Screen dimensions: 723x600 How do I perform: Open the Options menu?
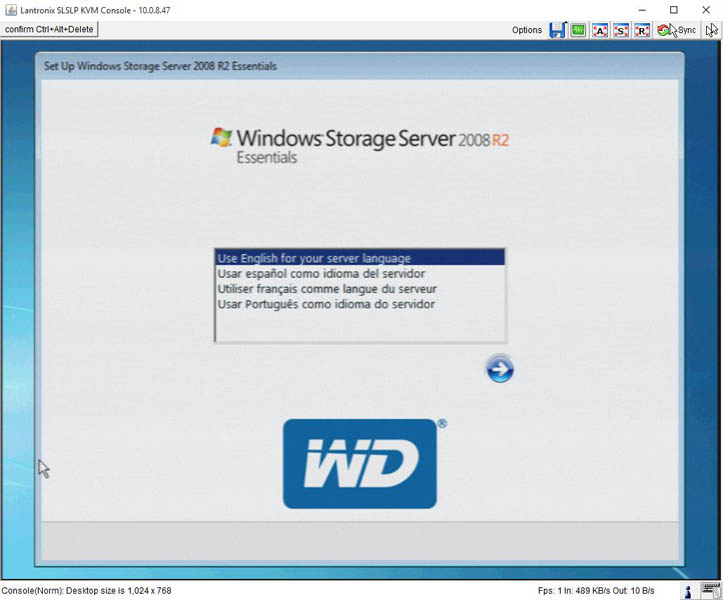tap(527, 30)
